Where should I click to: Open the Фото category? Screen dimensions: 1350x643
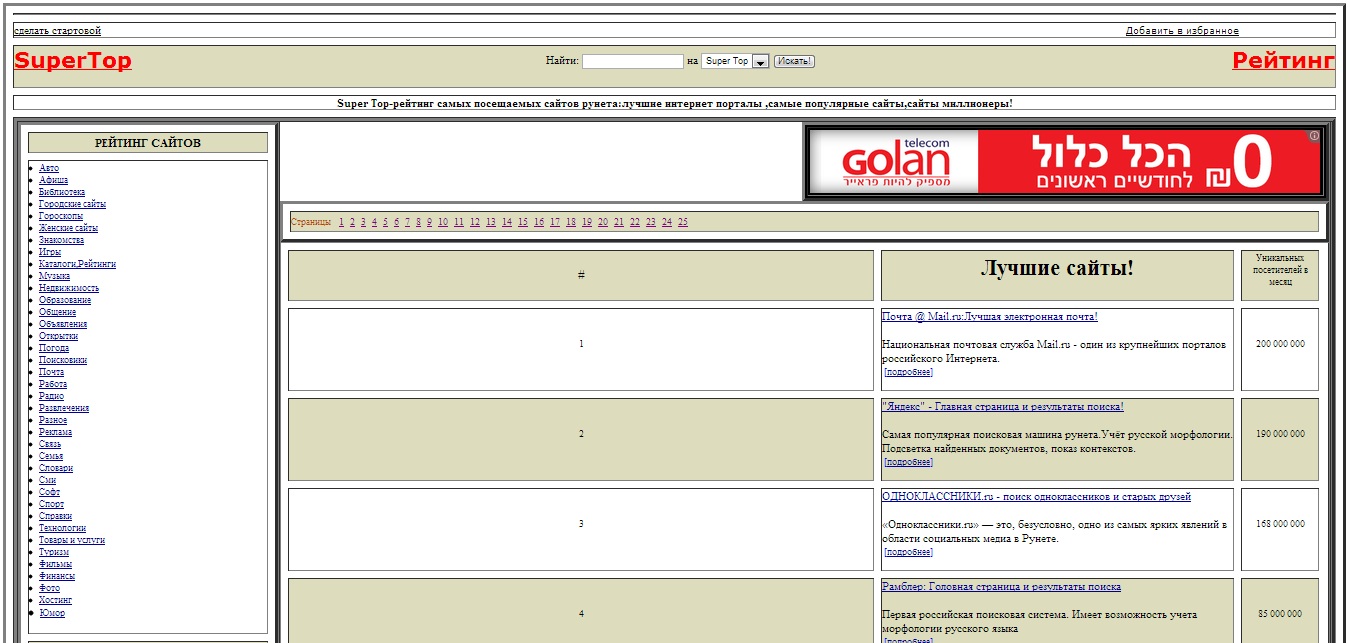[x=50, y=588]
